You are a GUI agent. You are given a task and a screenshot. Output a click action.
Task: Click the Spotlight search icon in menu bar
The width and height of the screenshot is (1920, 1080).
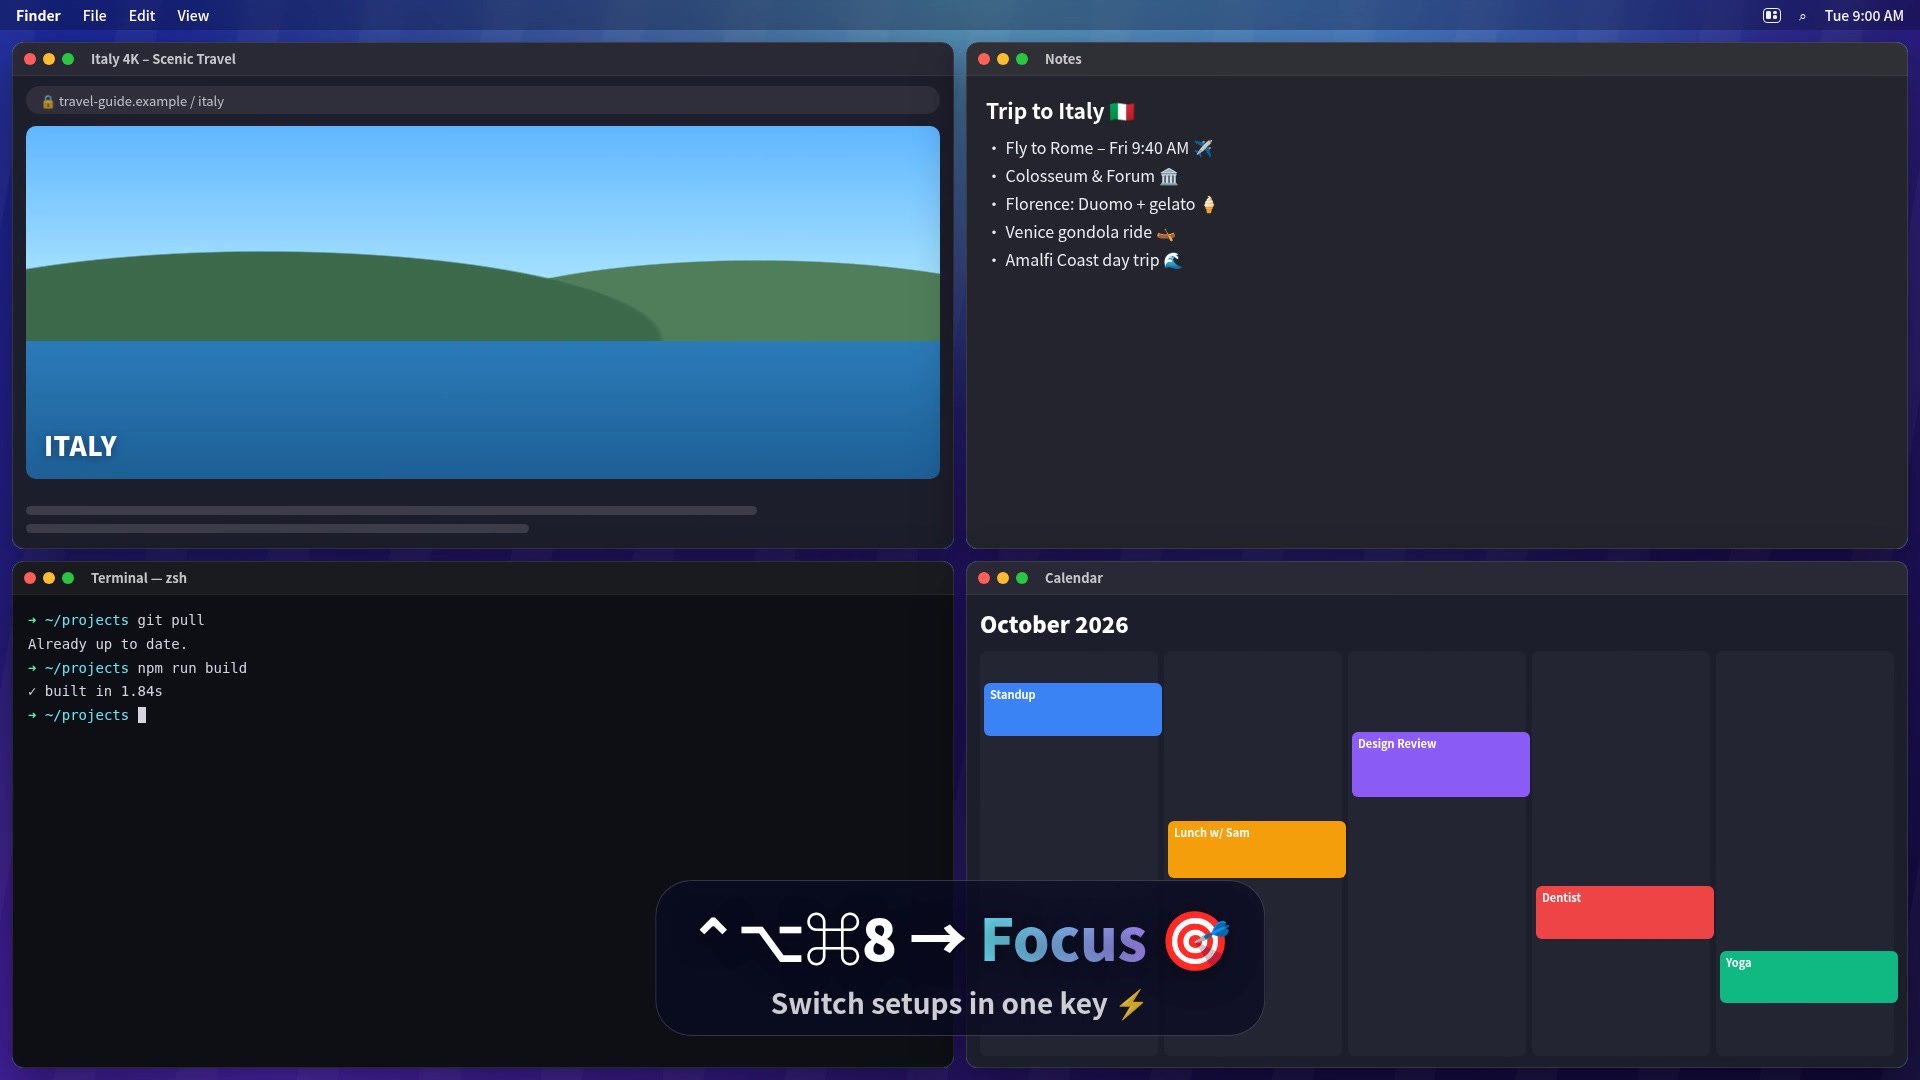[x=1802, y=16]
